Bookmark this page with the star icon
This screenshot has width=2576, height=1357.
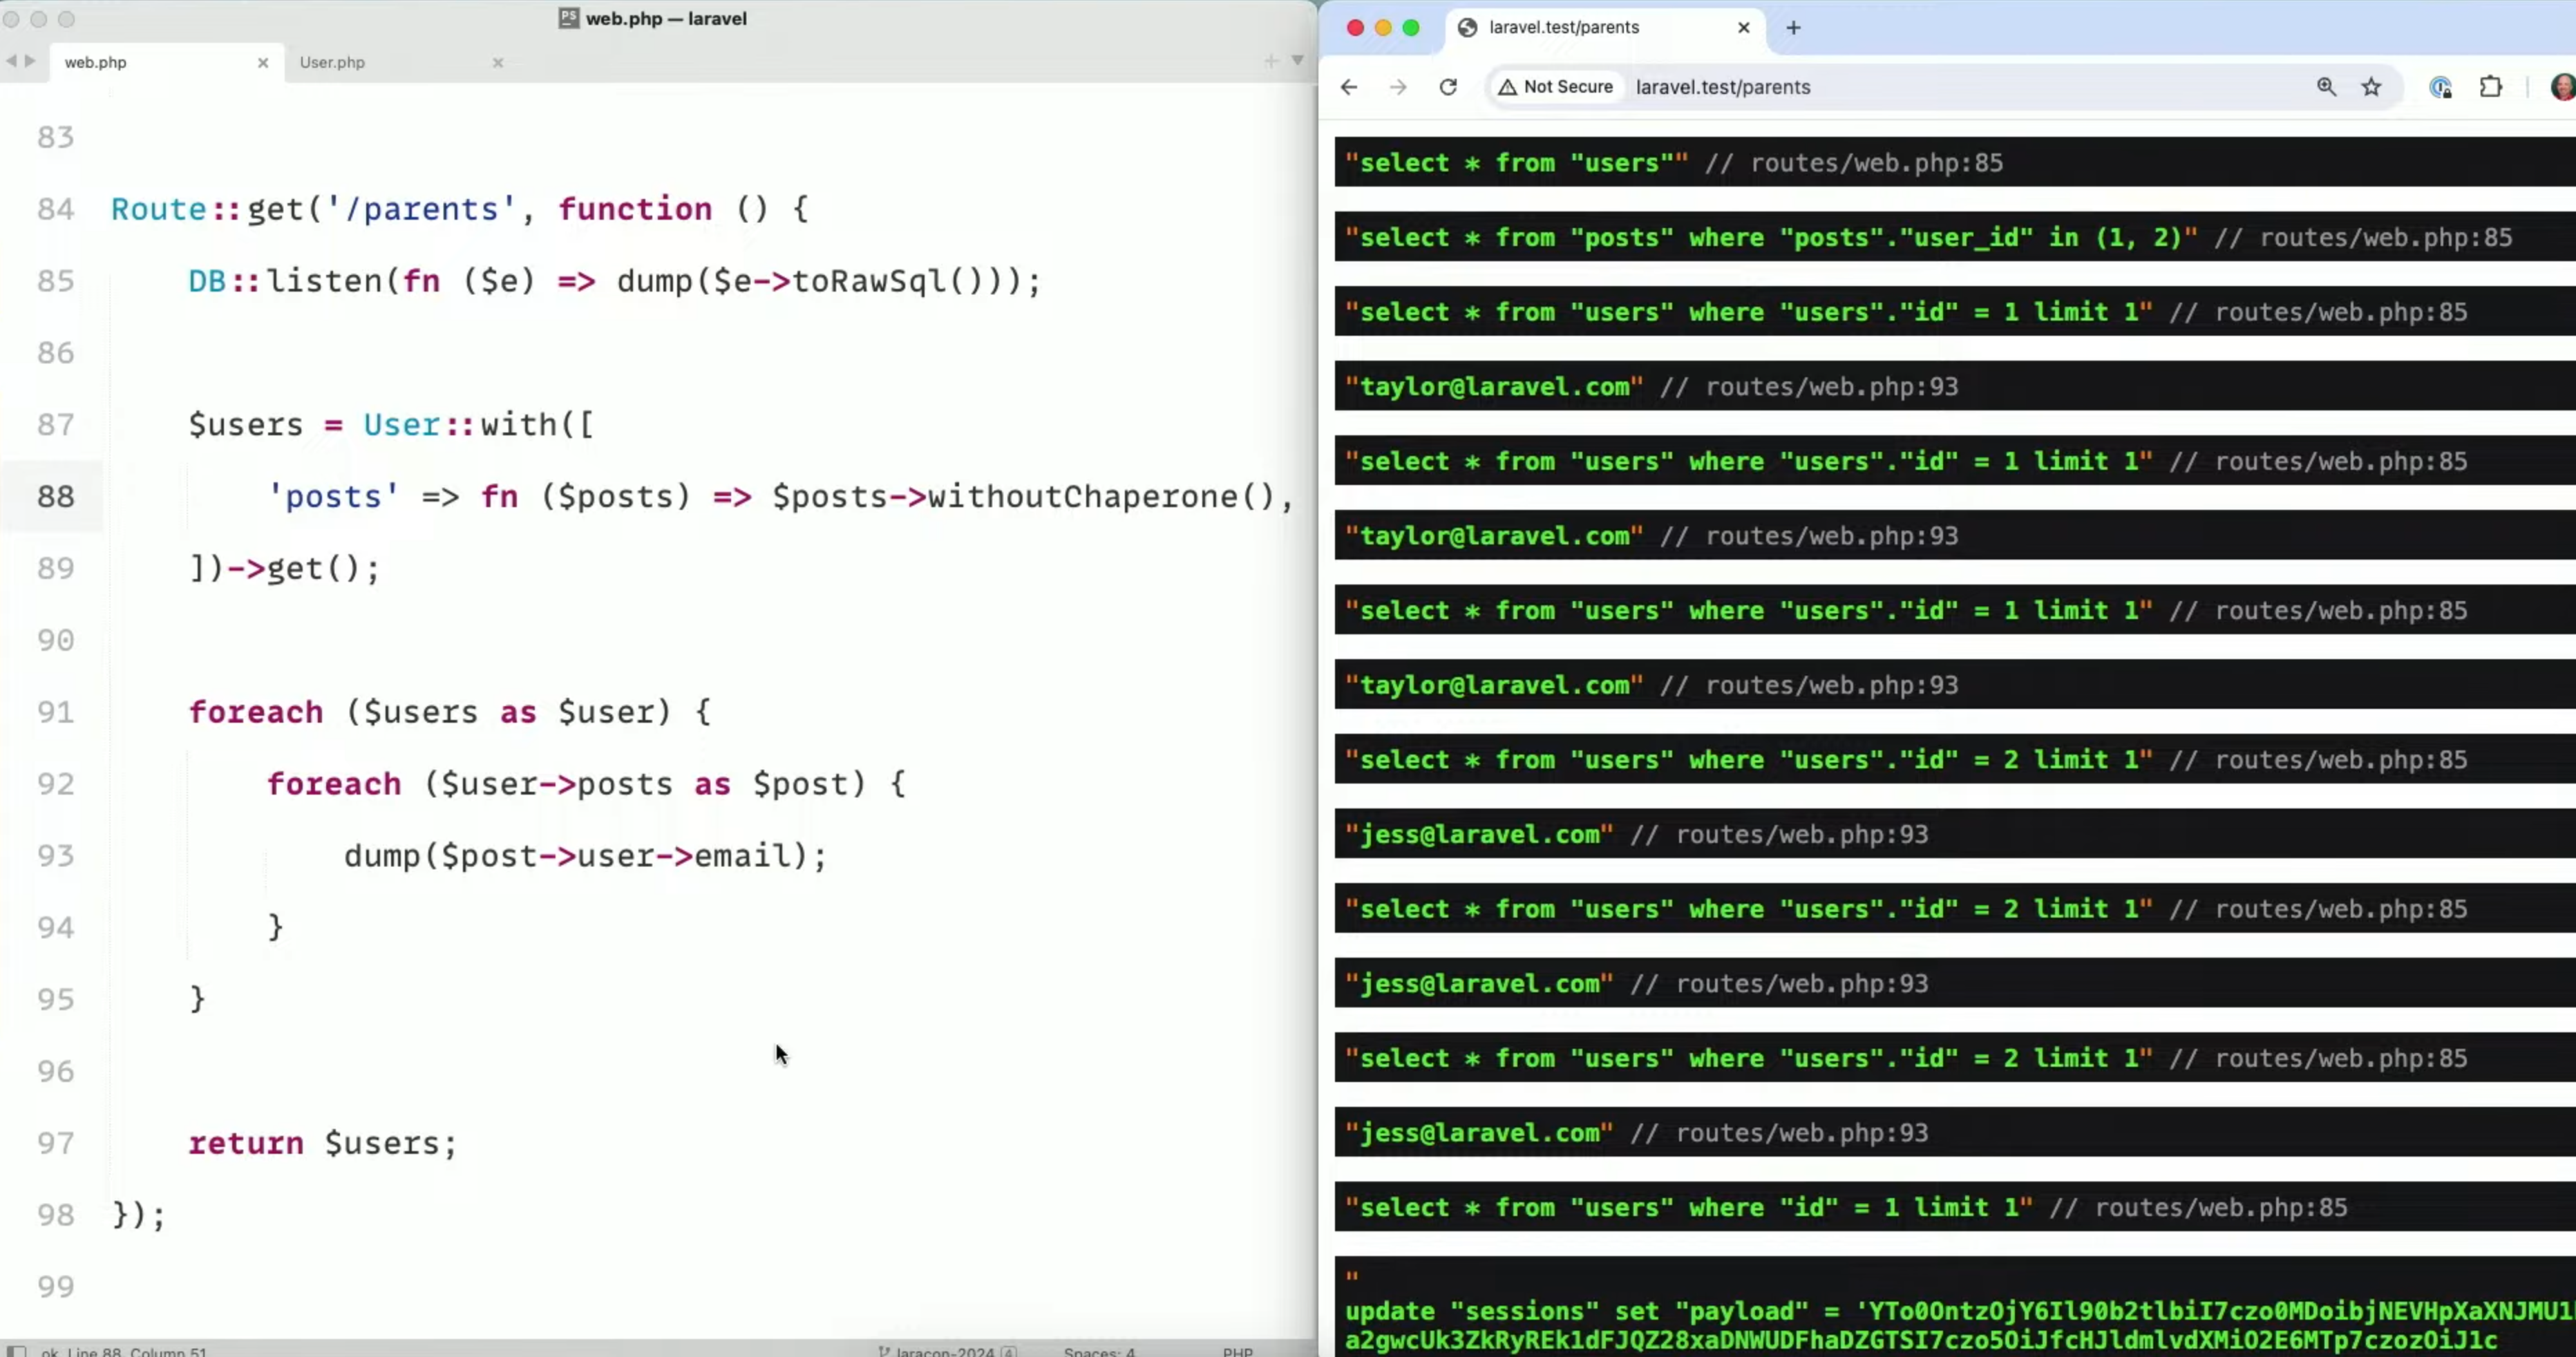pos(2371,87)
